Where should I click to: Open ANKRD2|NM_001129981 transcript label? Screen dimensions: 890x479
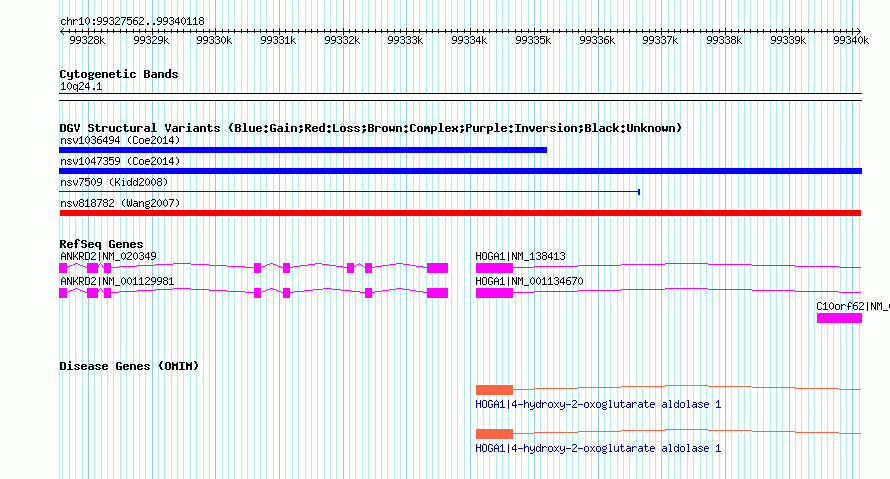(117, 281)
